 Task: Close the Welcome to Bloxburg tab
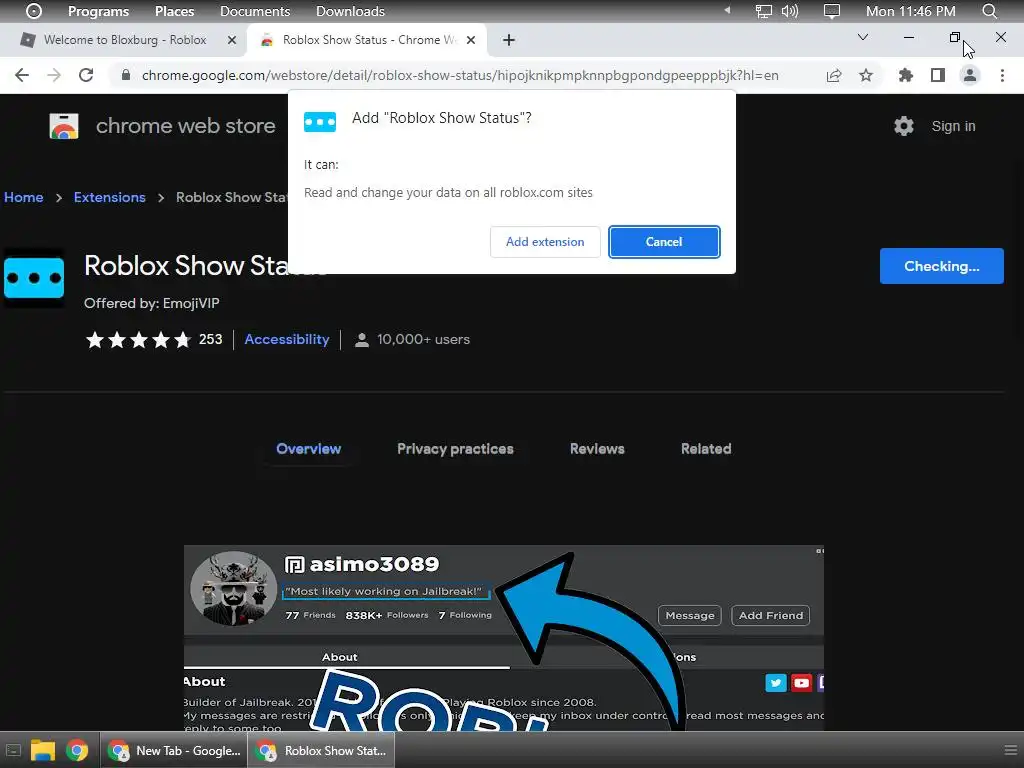232,40
